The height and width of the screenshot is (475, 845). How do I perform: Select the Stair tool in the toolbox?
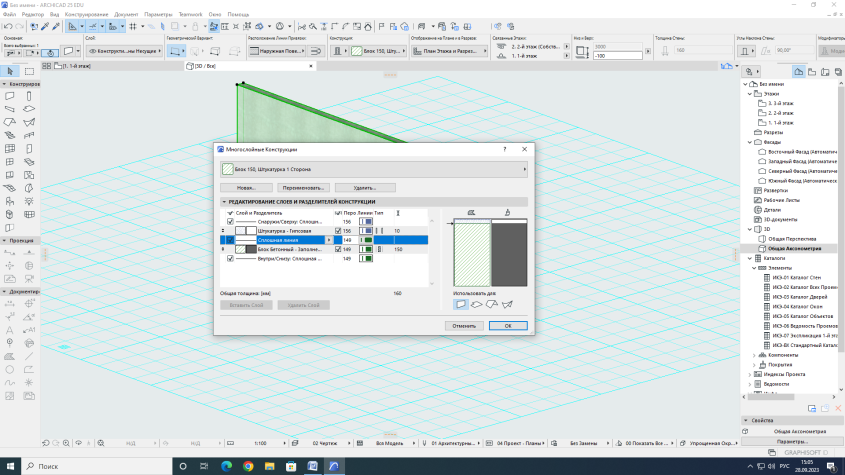10,135
